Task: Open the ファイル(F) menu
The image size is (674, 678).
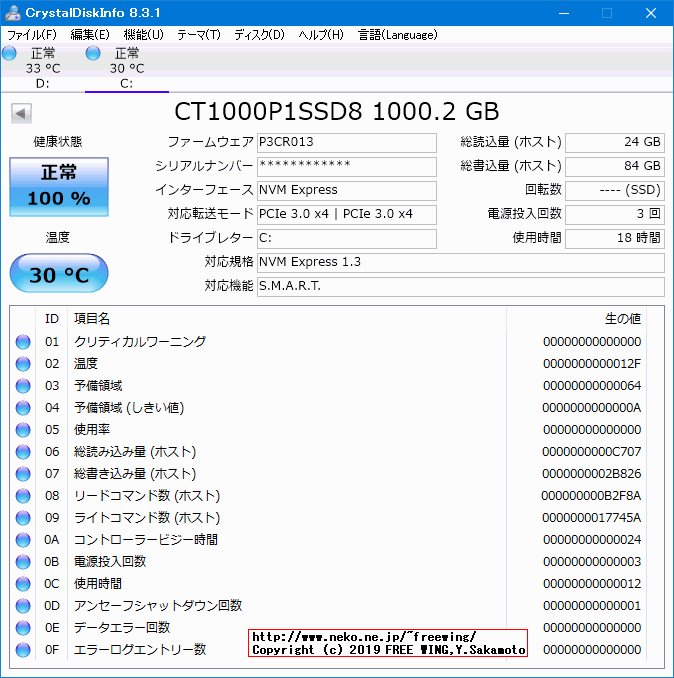Action: pyautogui.click(x=32, y=35)
